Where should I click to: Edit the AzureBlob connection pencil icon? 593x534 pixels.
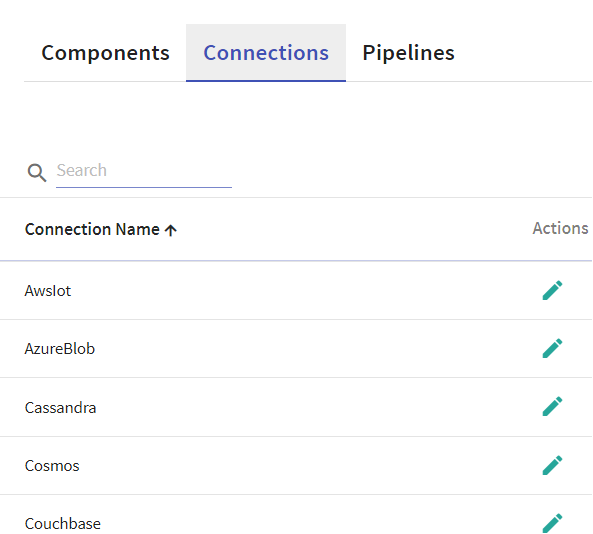pyautogui.click(x=553, y=348)
